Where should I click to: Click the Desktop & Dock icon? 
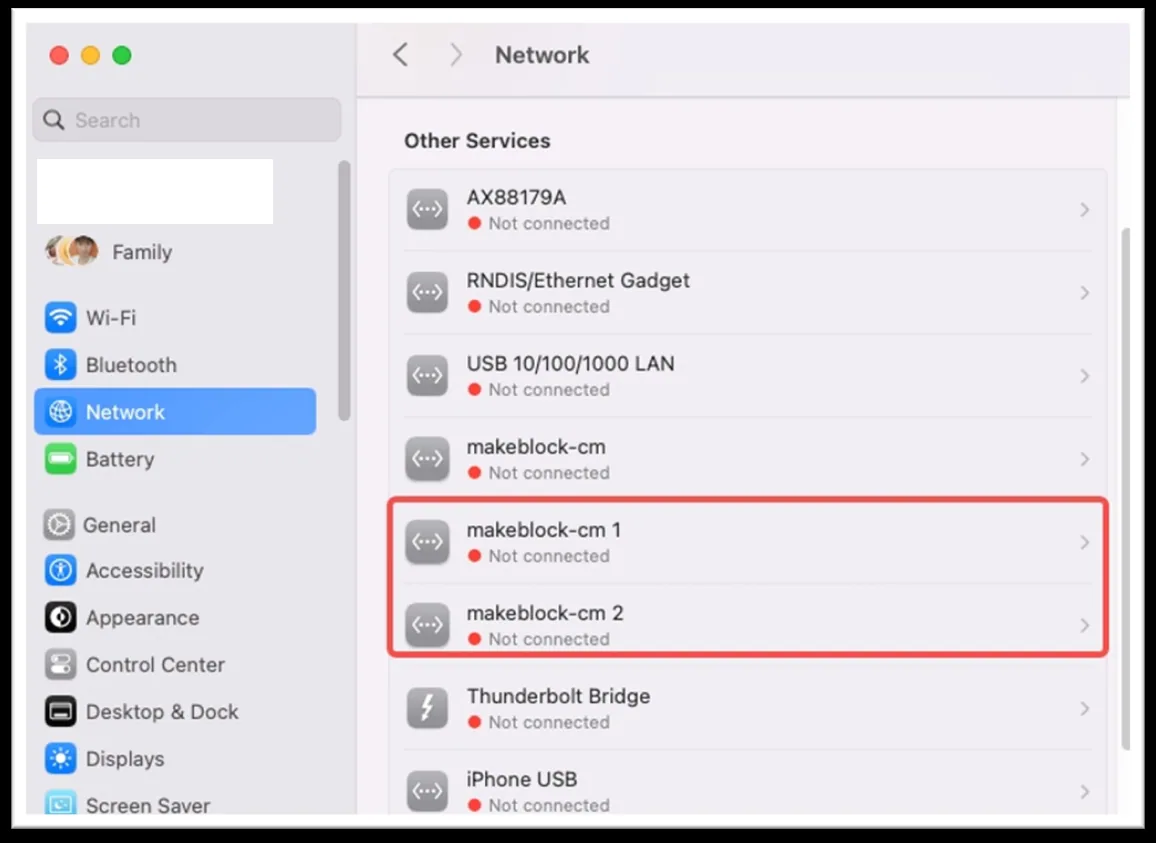pyautogui.click(x=60, y=712)
